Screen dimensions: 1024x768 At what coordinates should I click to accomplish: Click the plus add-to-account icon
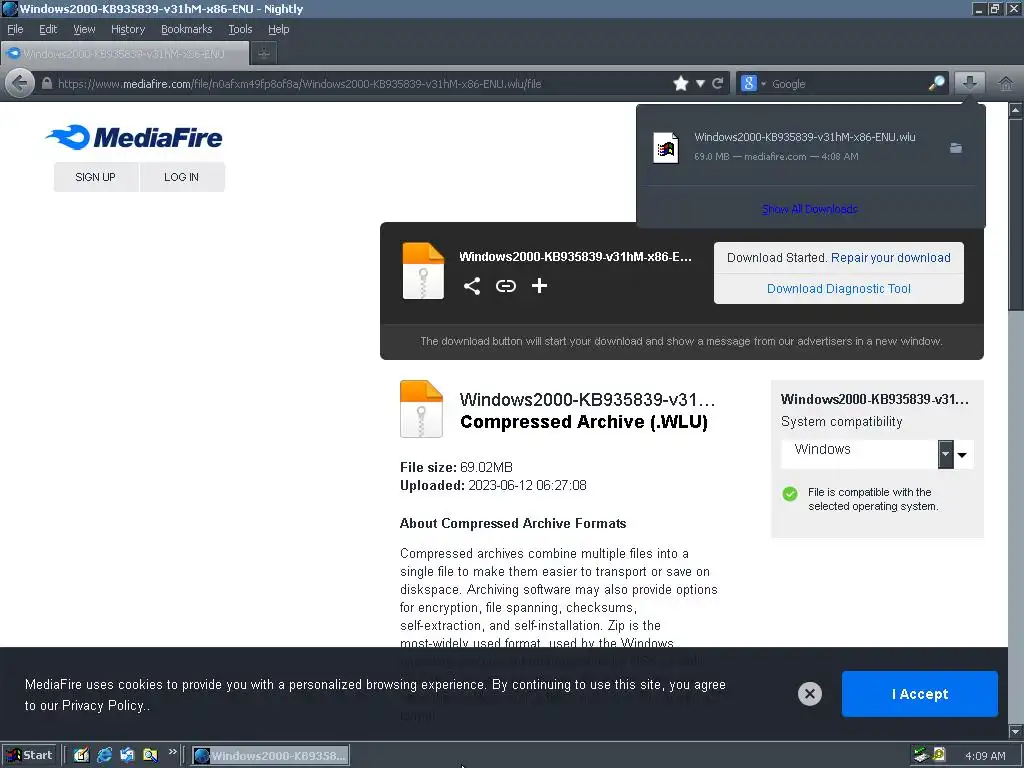539,285
